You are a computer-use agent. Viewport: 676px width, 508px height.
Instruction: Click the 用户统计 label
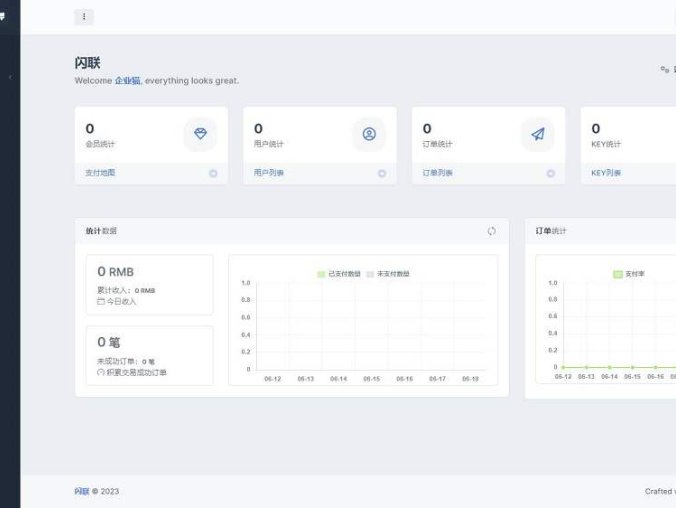tap(269, 144)
